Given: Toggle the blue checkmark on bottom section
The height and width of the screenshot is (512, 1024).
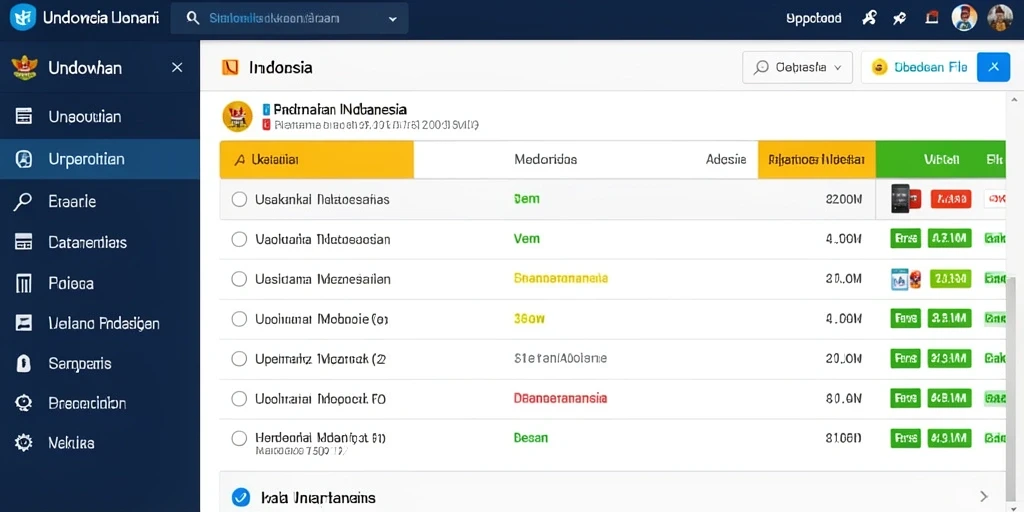Looking at the screenshot, I should 240,498.
